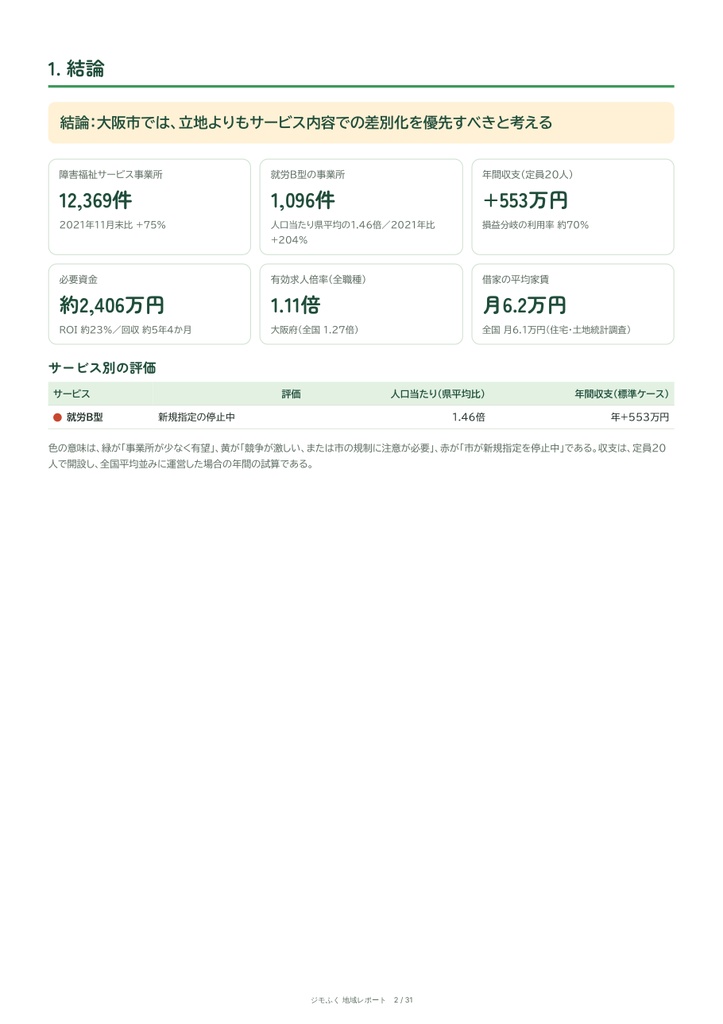
Task: Click the value '1.11倍'
Action: point(295,306)
